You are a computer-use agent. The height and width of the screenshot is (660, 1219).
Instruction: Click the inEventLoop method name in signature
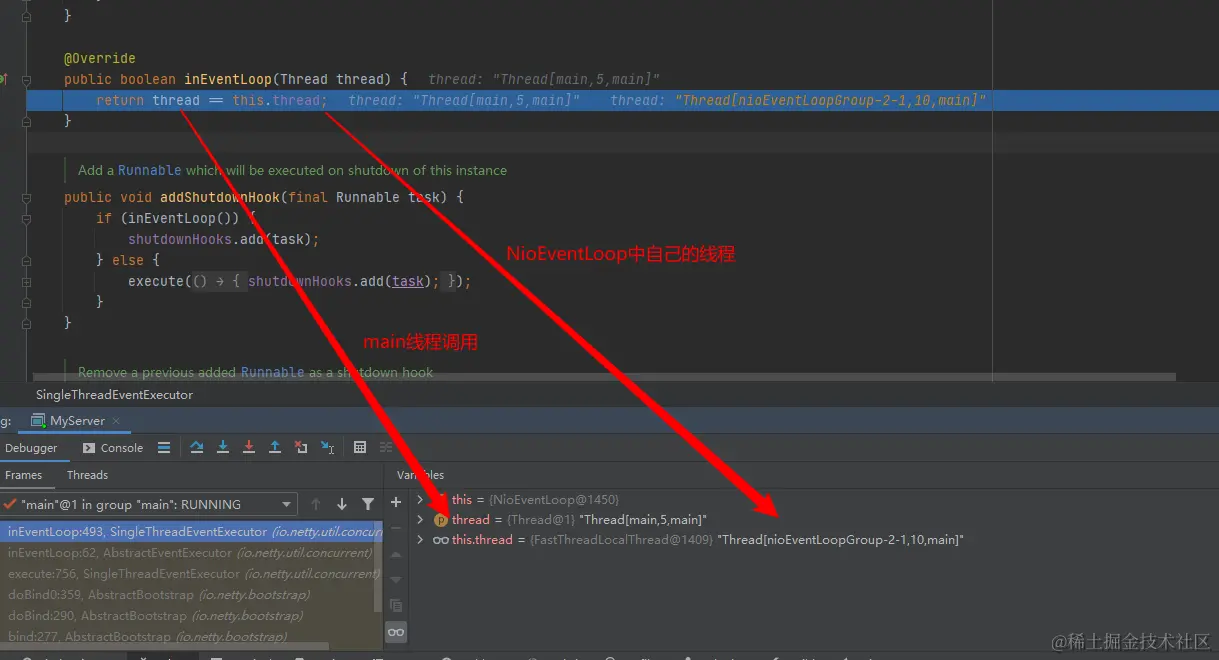coord(228,79)
